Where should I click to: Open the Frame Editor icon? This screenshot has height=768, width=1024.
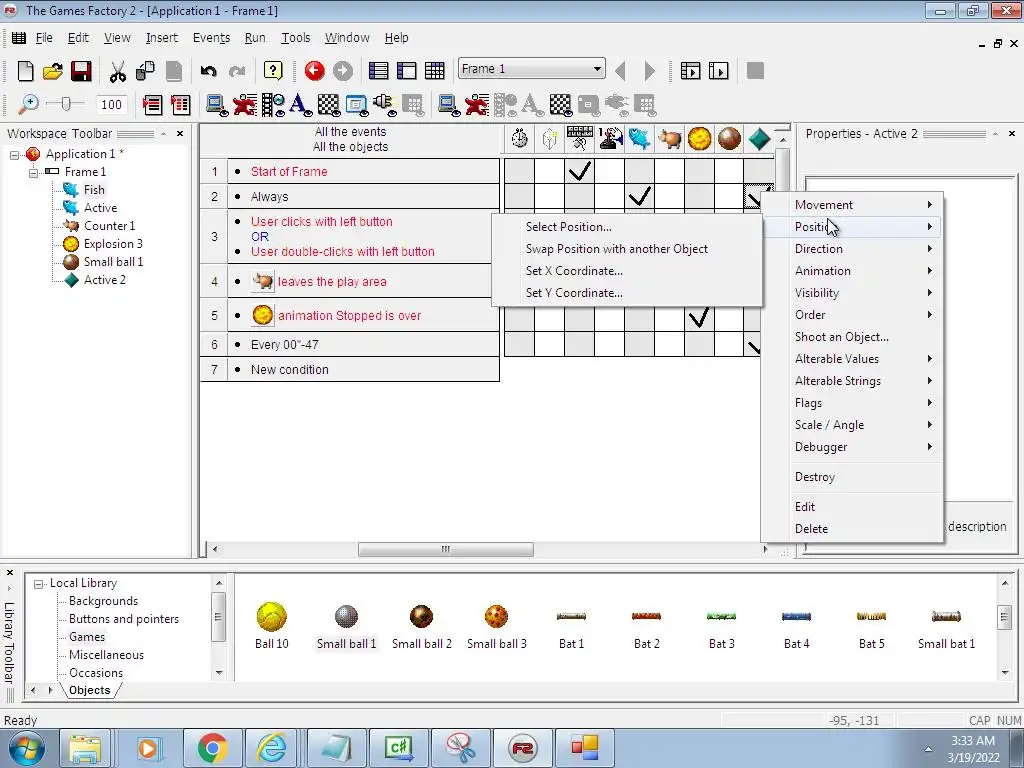coord(406,71)
